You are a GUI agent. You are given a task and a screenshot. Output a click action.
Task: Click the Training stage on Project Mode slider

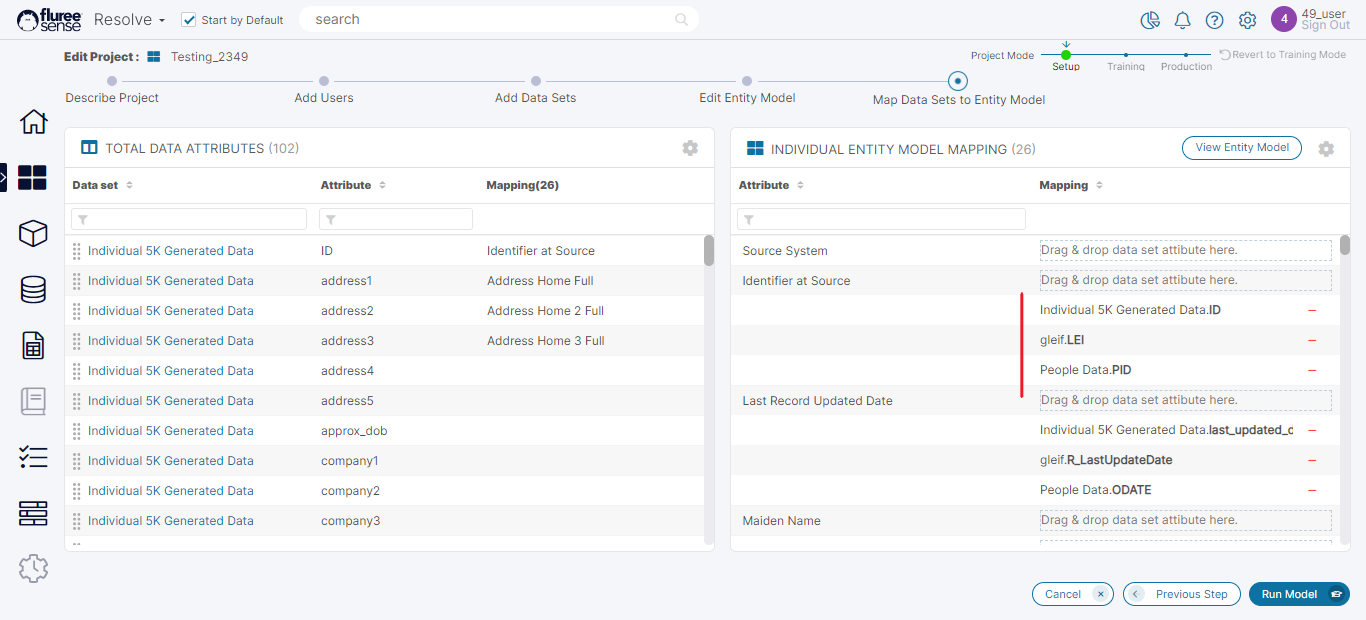click(x=1126, y=56)
